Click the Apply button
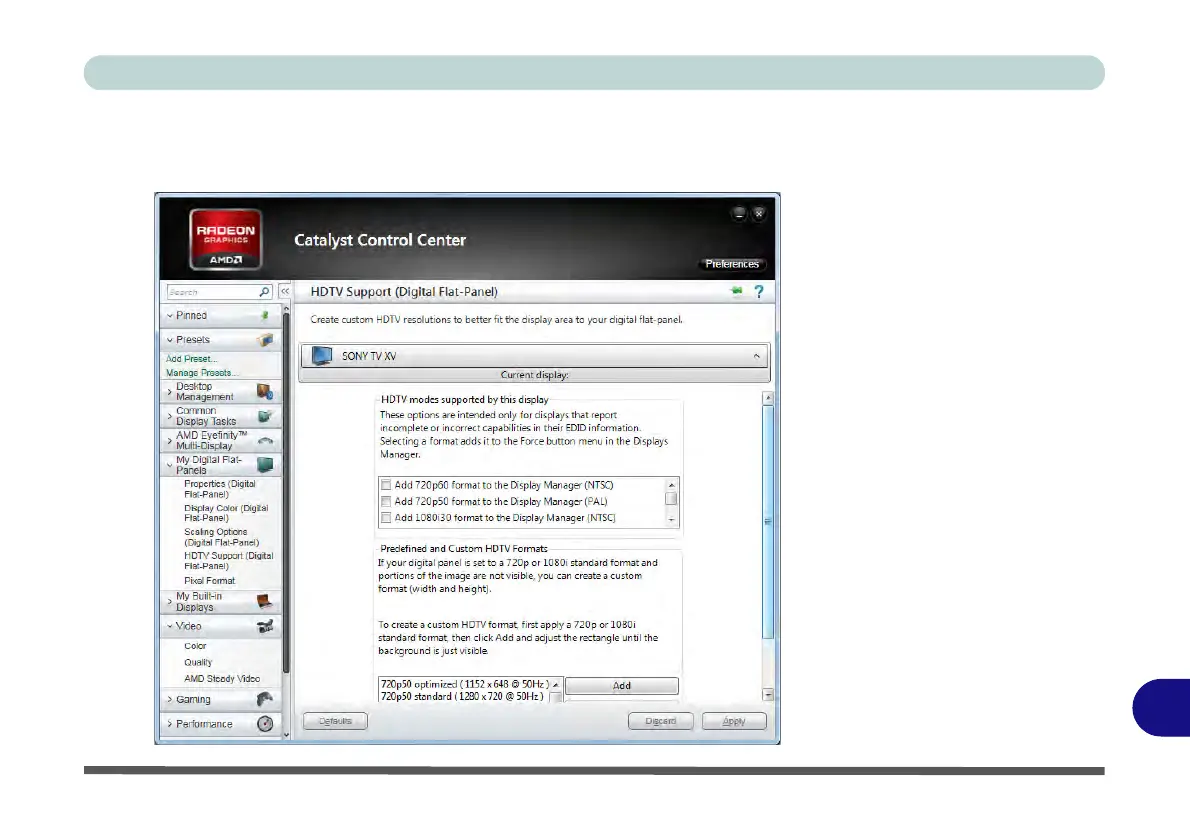This screenshot has width=1190, height=838. click(x=734, y=721)
